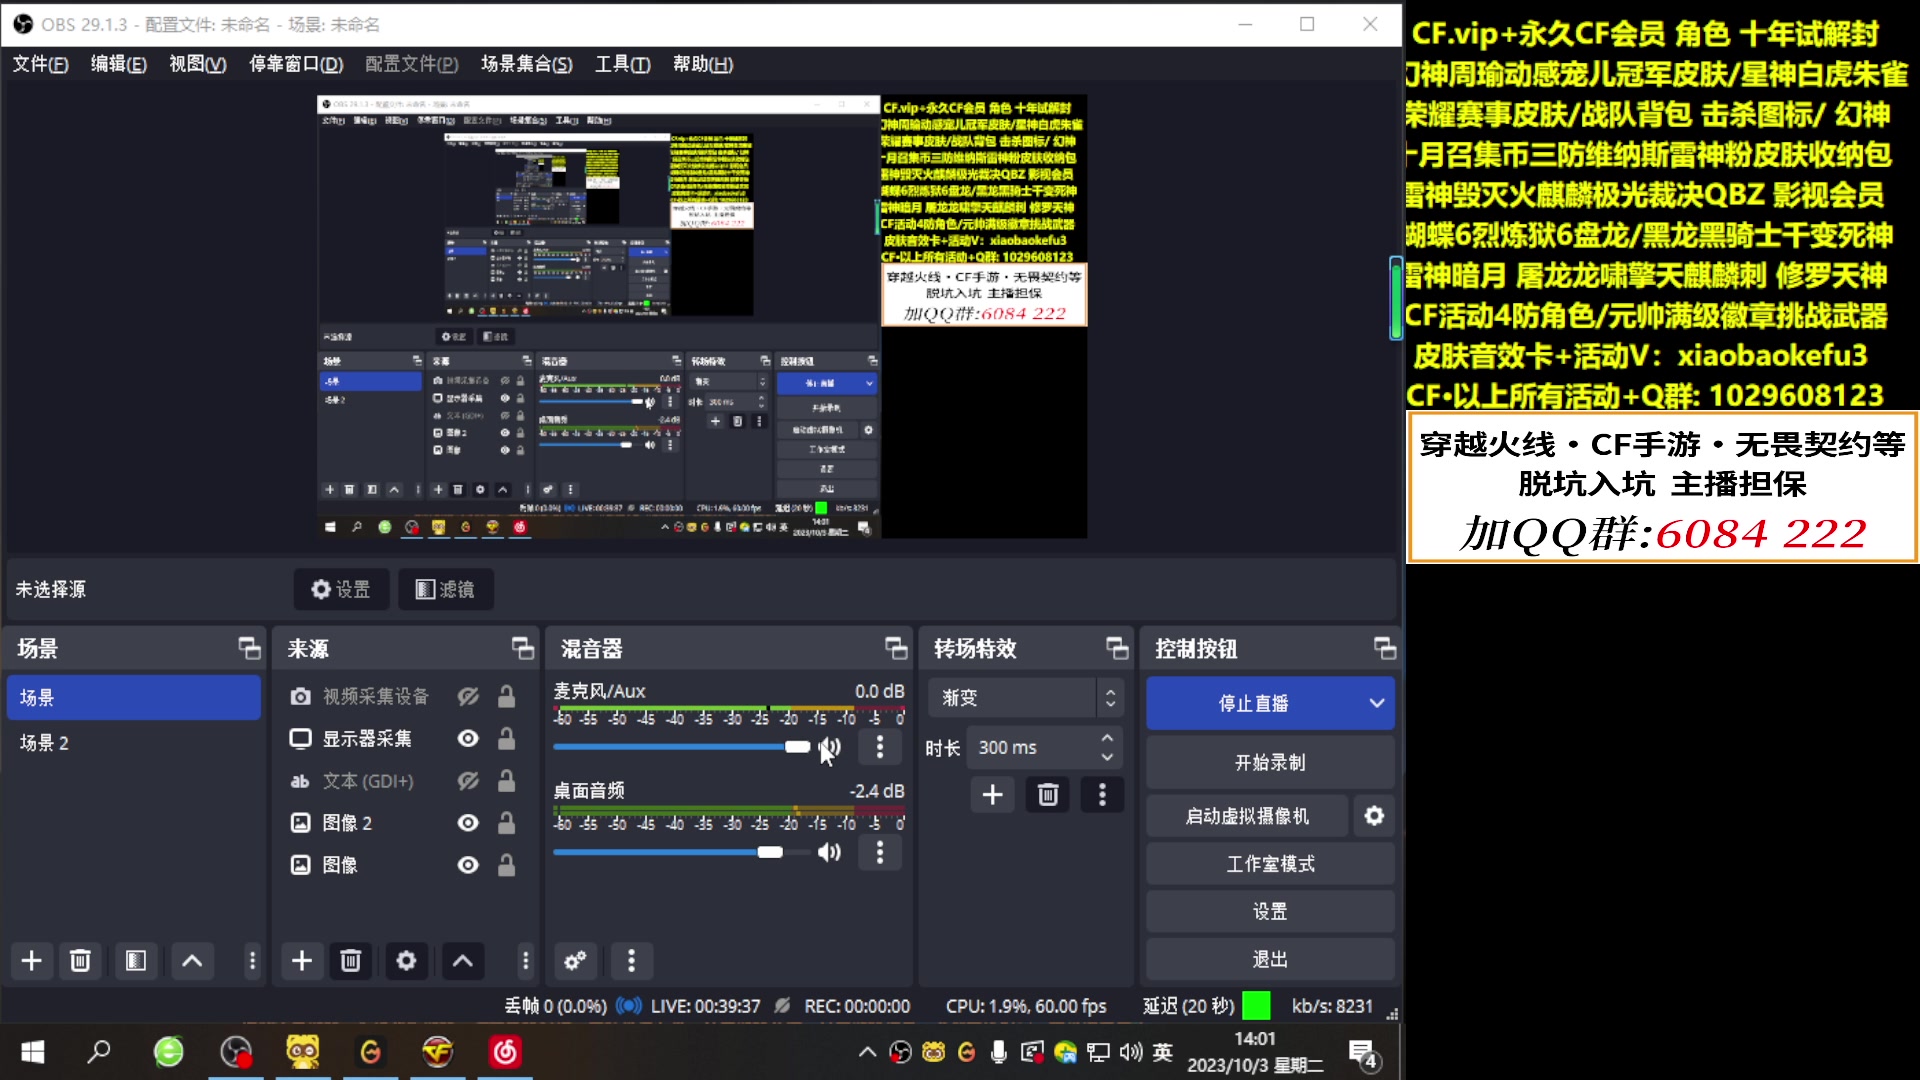1920x1080 pixels.
Task: Open 设置 in the controls panel
Action: pos(1270,911)
